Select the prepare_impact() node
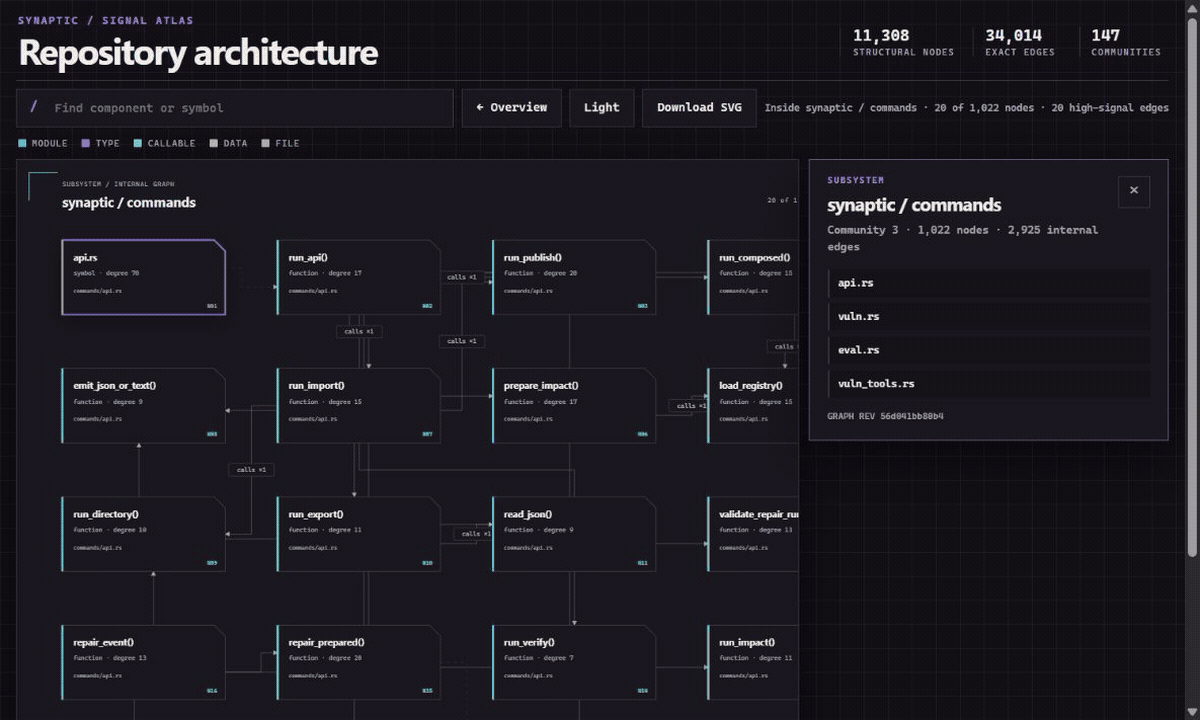Screen dimensions: 1200x720 click(x=574, y=405)
